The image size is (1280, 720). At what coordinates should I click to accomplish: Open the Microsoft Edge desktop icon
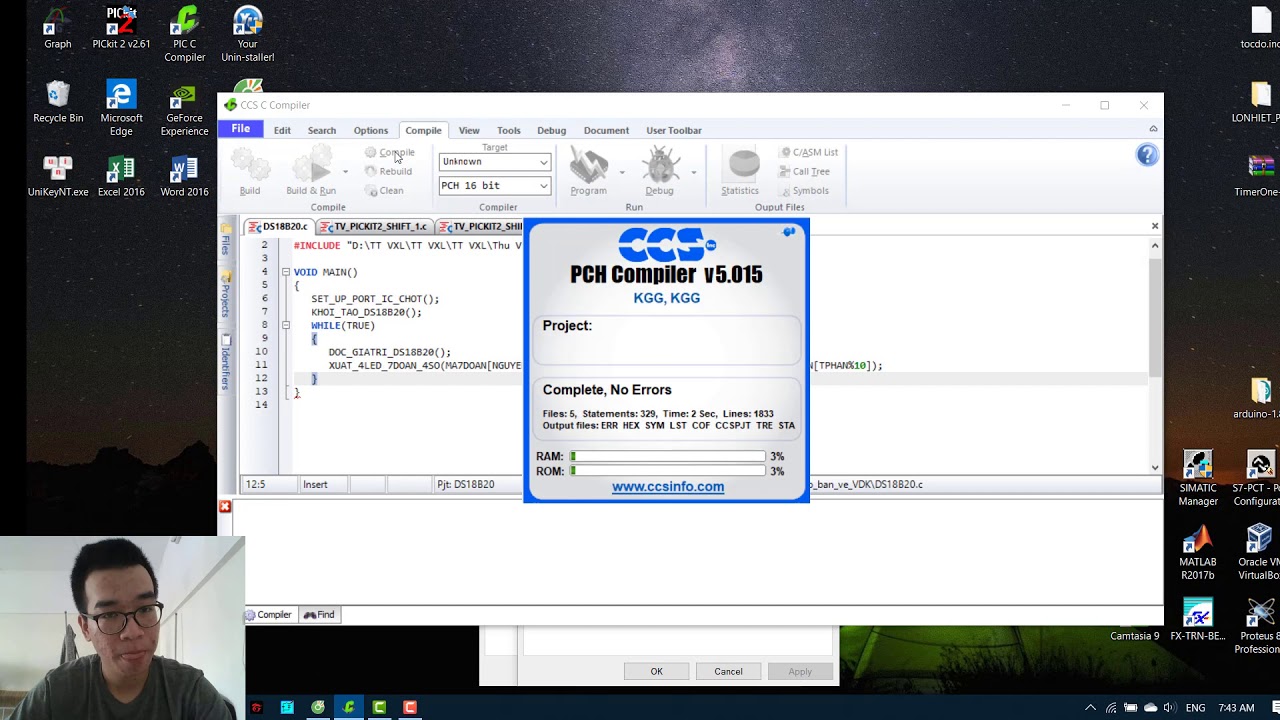[121, 109]
